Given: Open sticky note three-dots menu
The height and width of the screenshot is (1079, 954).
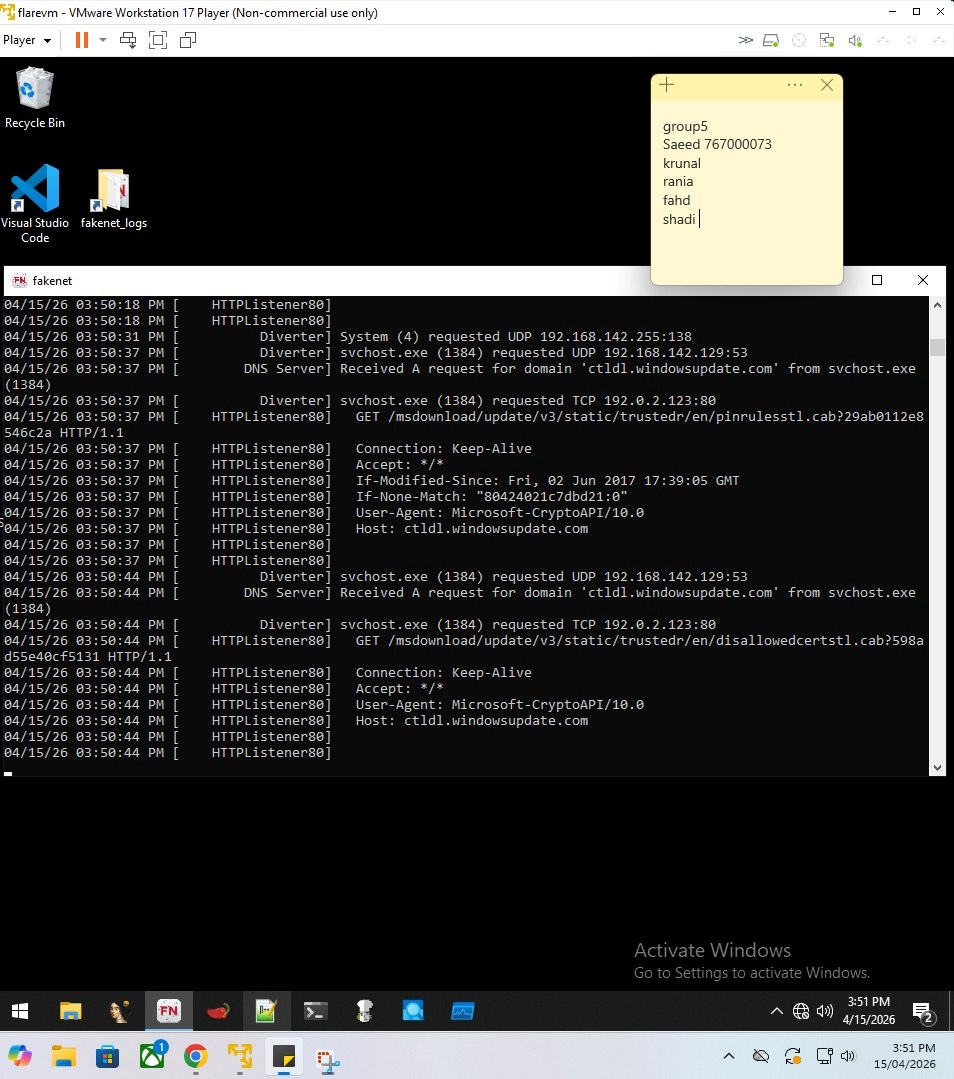Looking at the screenshot, I should pyautogui.click(x=795, y=85).
